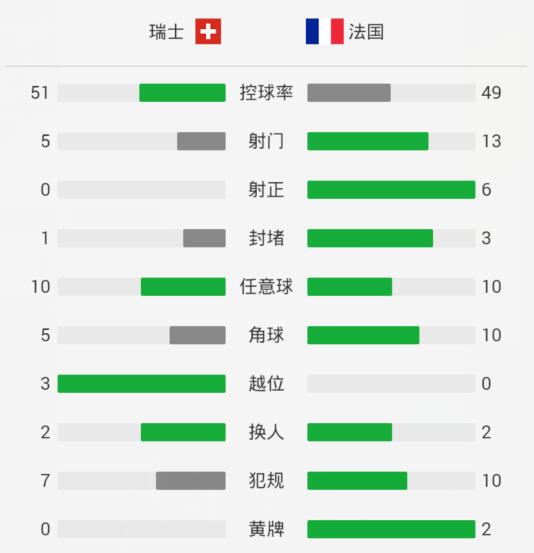Select the 黄牌 yellow cards label
The image size is (534, 553).
tap(266, 529)
